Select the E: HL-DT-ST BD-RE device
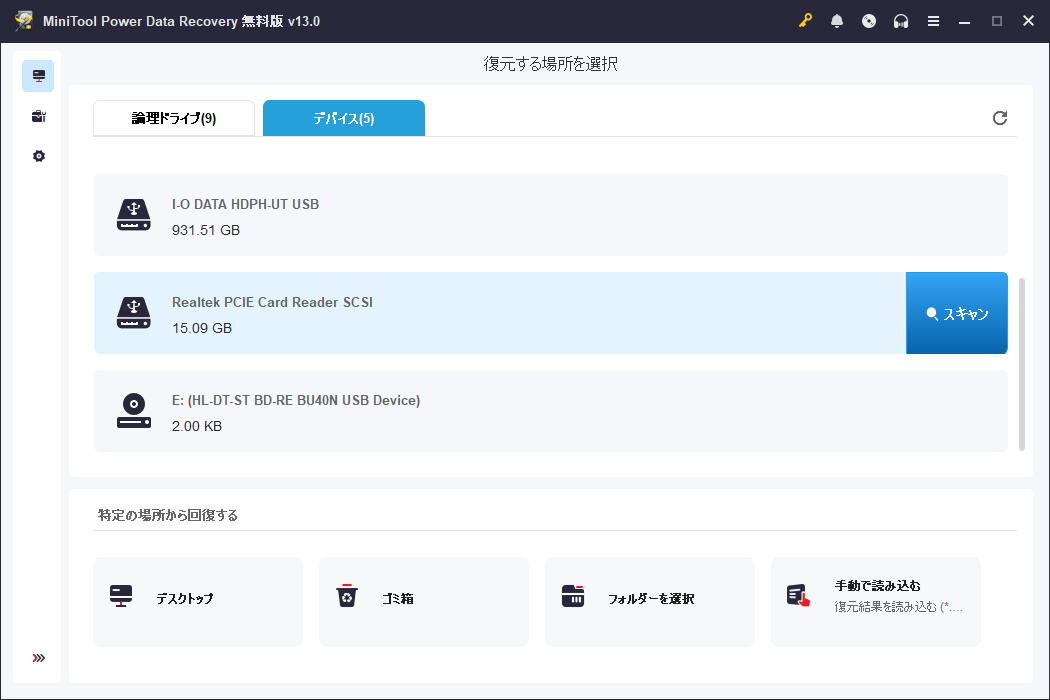This screenshot has height=700, width=1050. (x=550, y=411)
